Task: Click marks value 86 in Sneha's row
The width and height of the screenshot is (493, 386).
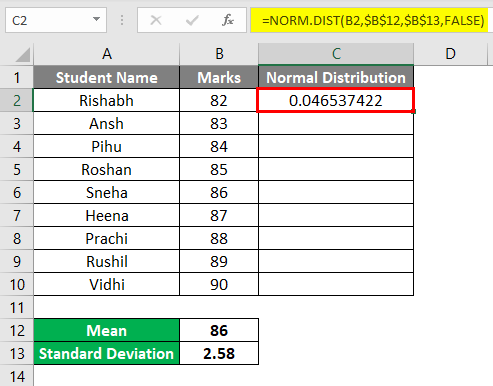Action: [219, 192]
